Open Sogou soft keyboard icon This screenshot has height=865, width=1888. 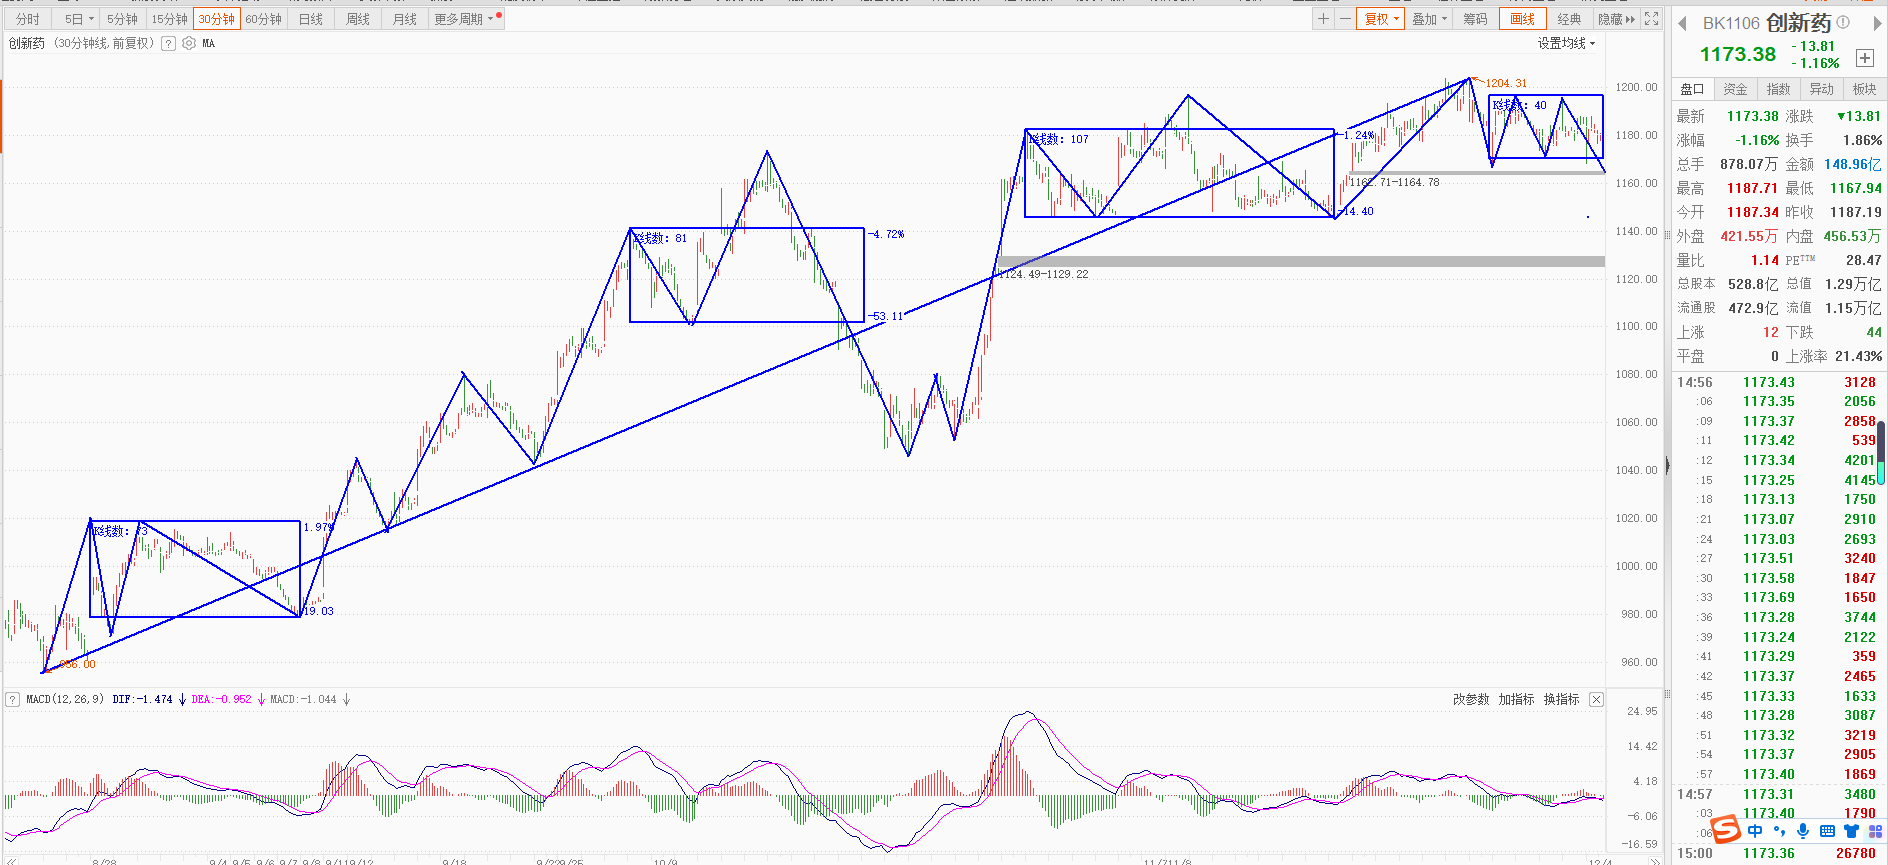point(1827,831)
